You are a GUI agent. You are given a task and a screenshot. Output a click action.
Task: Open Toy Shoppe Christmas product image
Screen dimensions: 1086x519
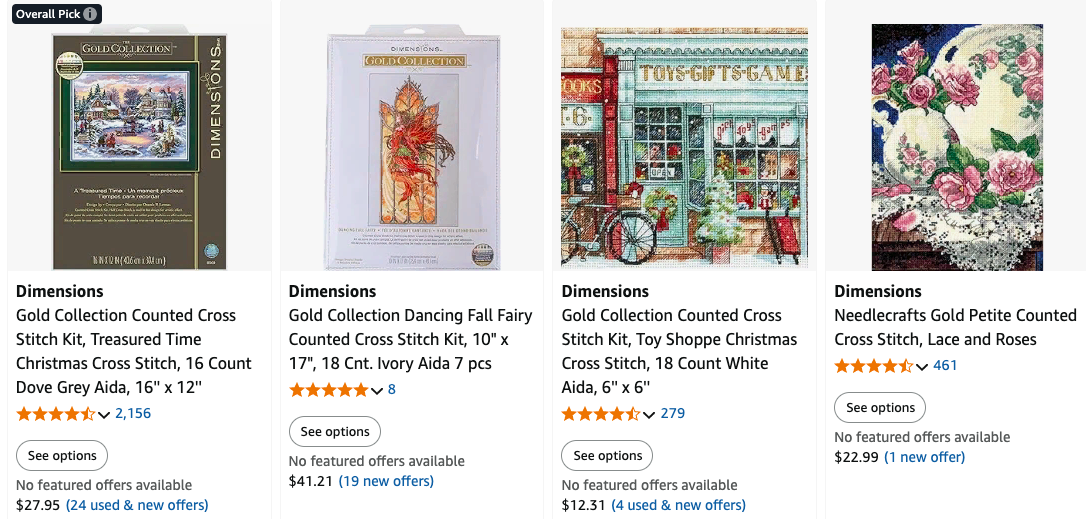point(684,148)
